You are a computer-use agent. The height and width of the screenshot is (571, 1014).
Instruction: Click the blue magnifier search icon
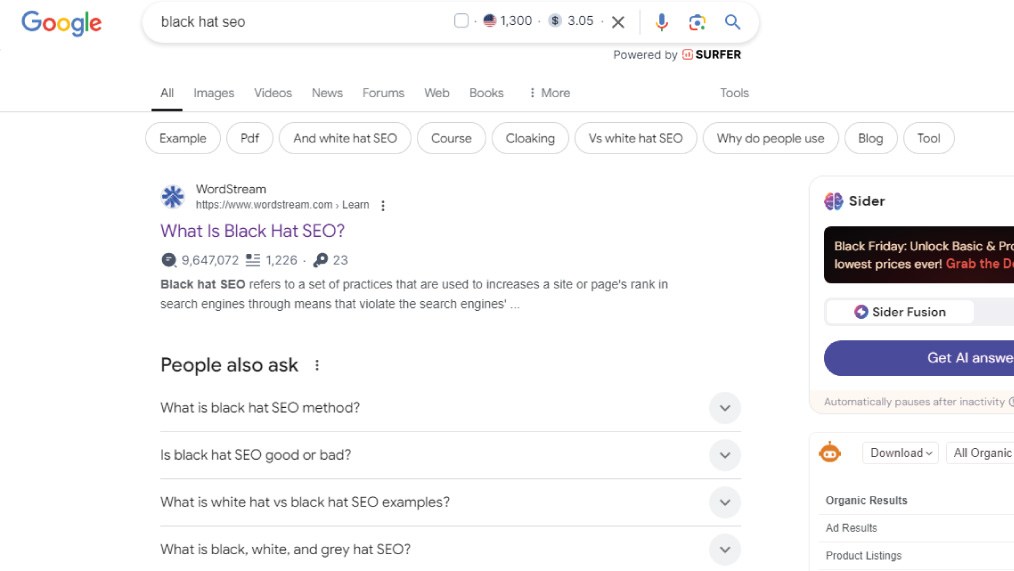pyautogui.click(x=732, y=22)
